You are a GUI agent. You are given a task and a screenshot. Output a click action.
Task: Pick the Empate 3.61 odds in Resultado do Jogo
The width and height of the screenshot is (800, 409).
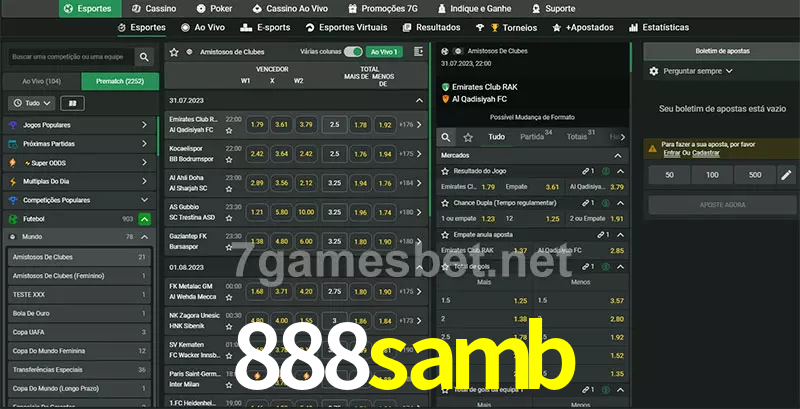pyautogui.click(x=533, y=187)
